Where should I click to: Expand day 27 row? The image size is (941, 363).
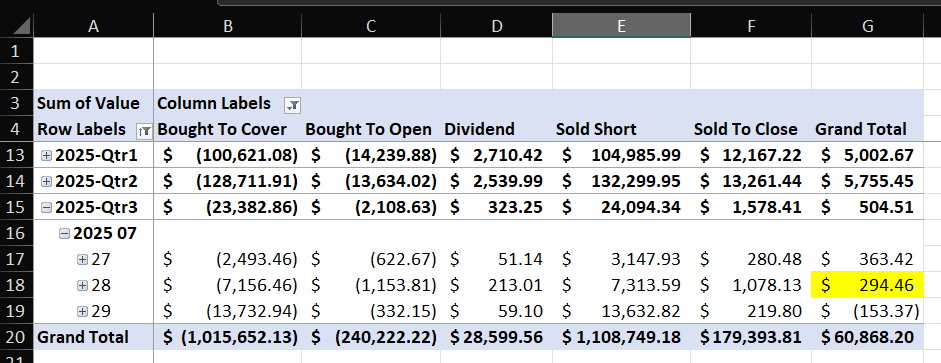pos(83,260)
